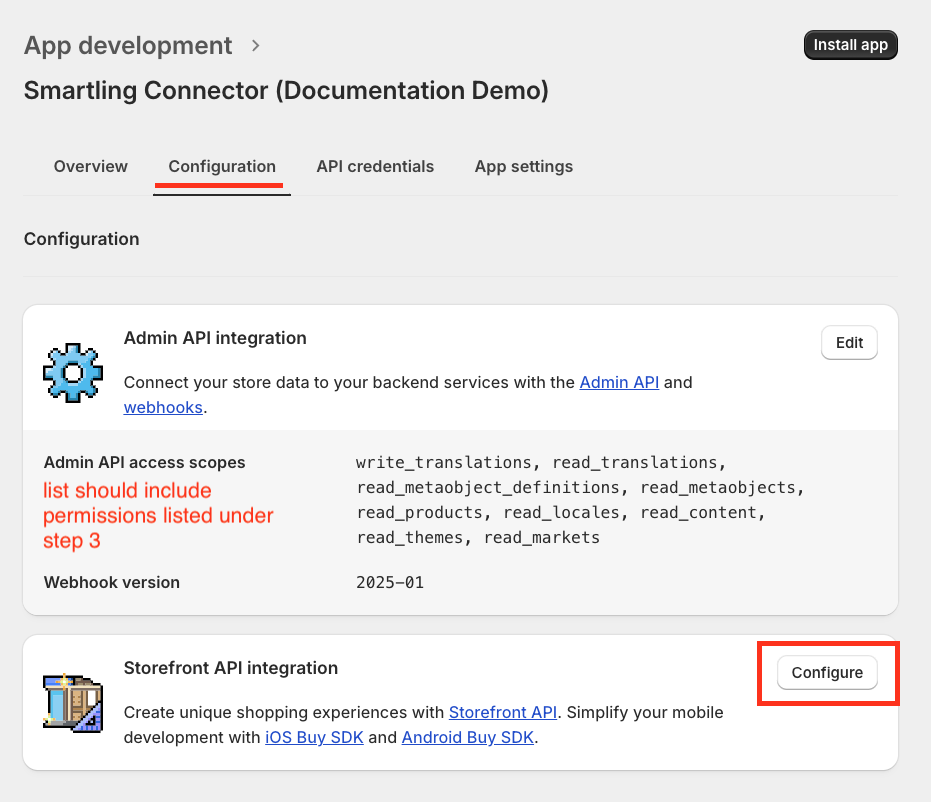
Task: Click the Configuration section heading
Action: (81, 239)
